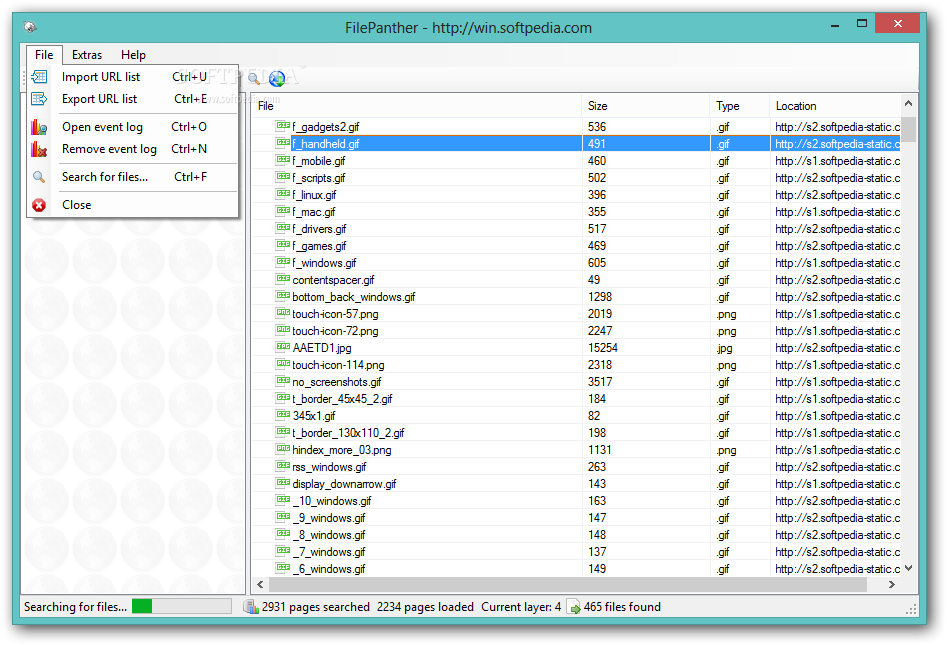Open the File menu
The width and height of the screenshot is (947, 645).
(44, 54)
